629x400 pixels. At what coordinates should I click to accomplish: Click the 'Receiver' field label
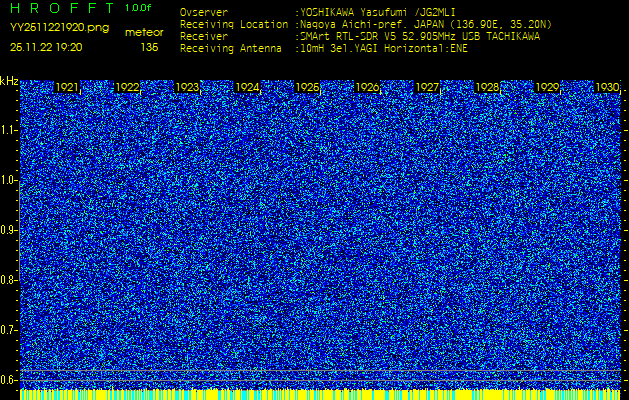point(204,37)
